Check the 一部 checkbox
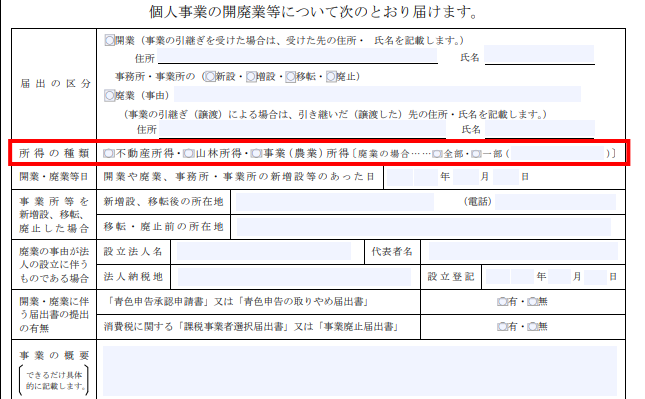 [476, 154]
